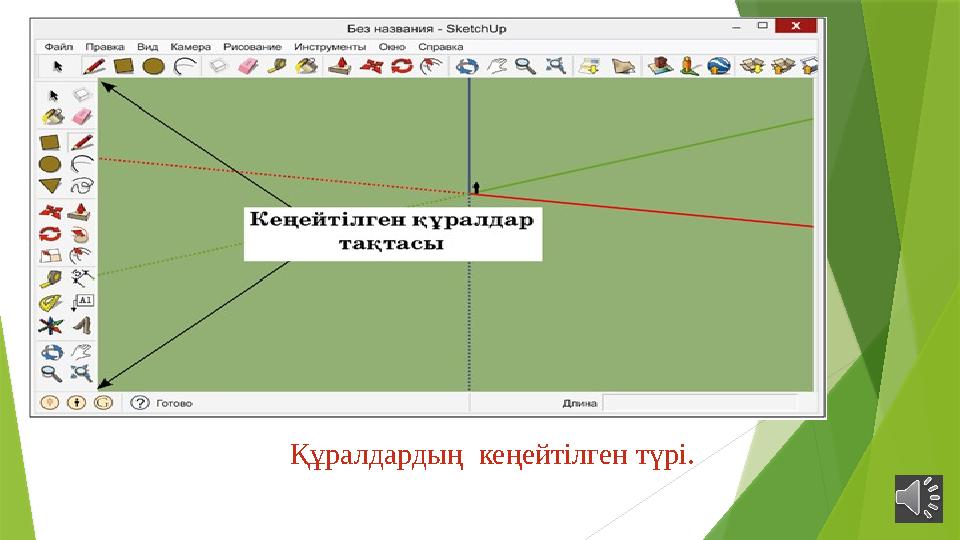Screen dimensions: 960x540
Task: Select the Rotate tool in top toolbar
Action: (x=402, y=66)
